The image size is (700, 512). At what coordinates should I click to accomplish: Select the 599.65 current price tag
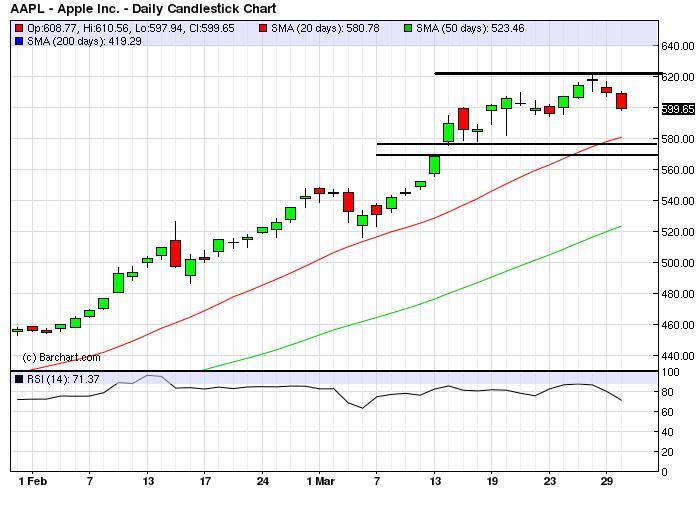pos(677,109)
